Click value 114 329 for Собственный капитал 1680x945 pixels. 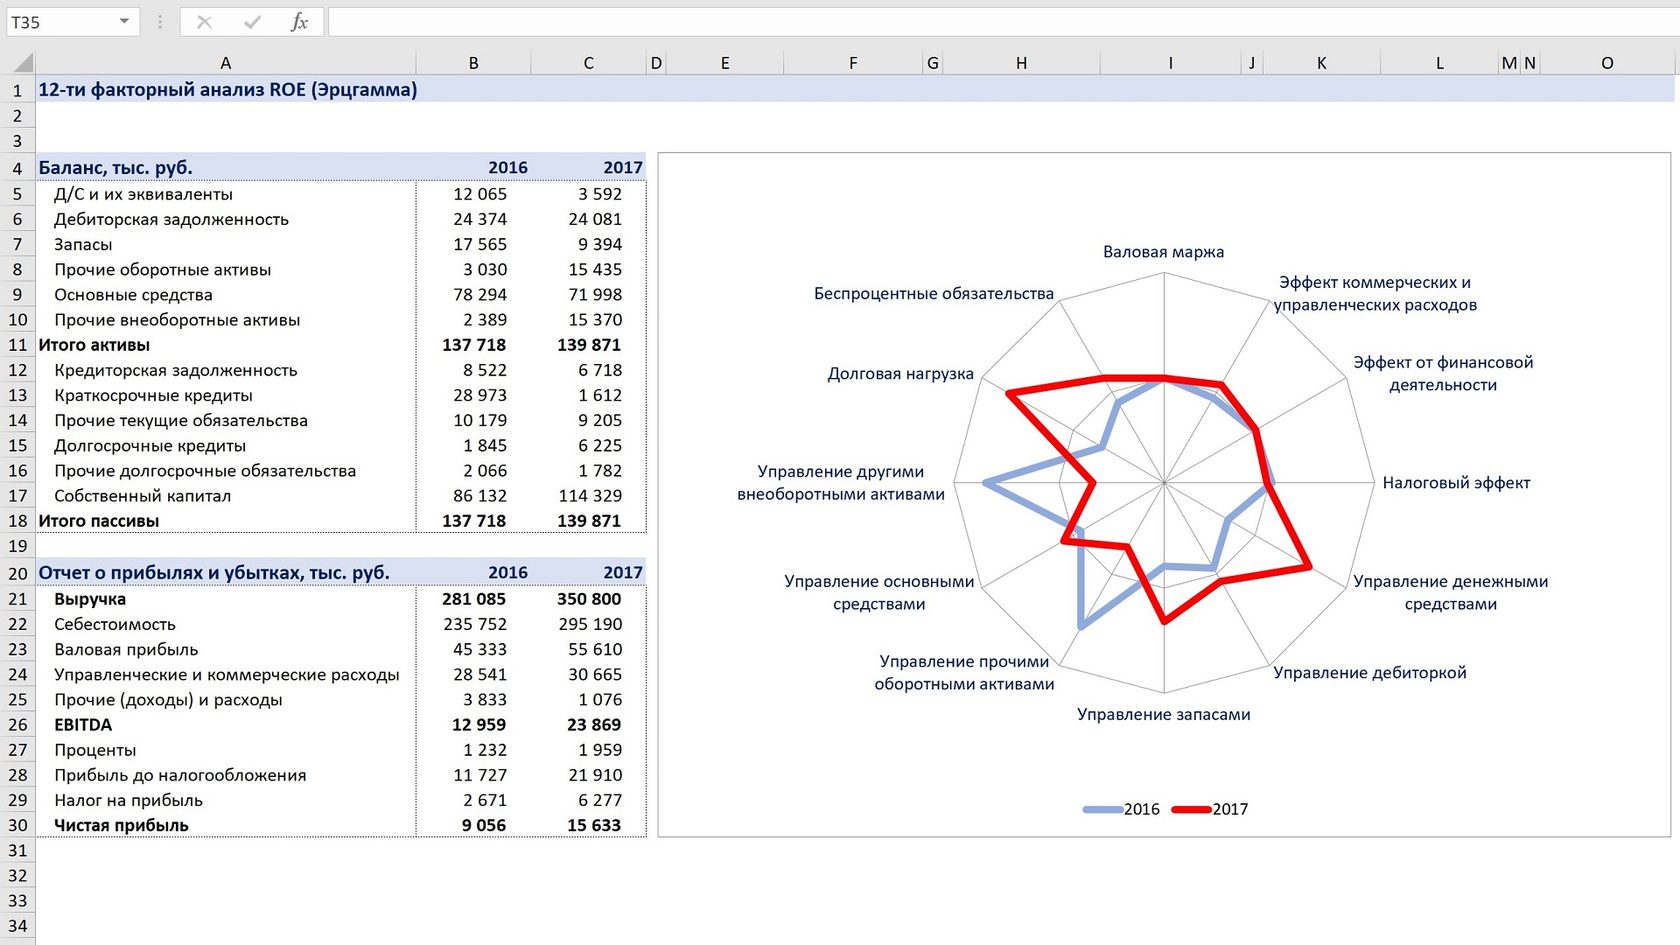(x=590, y=496)
